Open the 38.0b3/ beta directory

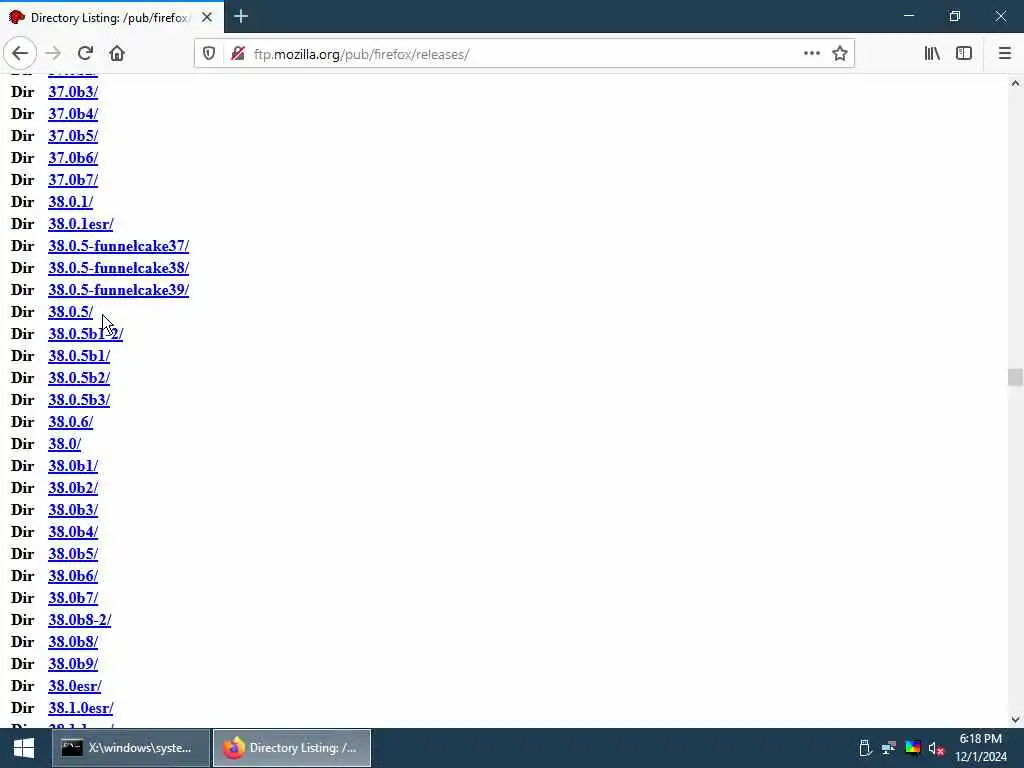tap(73, 510)
